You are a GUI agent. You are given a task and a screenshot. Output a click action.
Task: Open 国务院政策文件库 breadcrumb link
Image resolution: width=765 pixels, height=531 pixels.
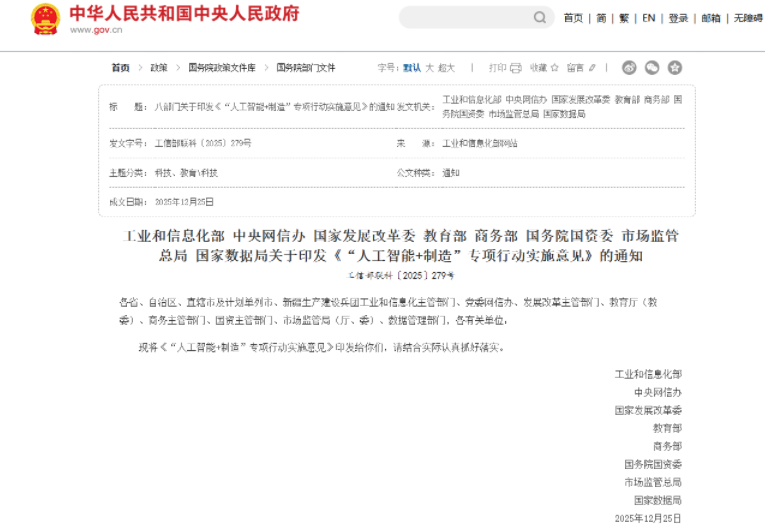click(222, 68)
